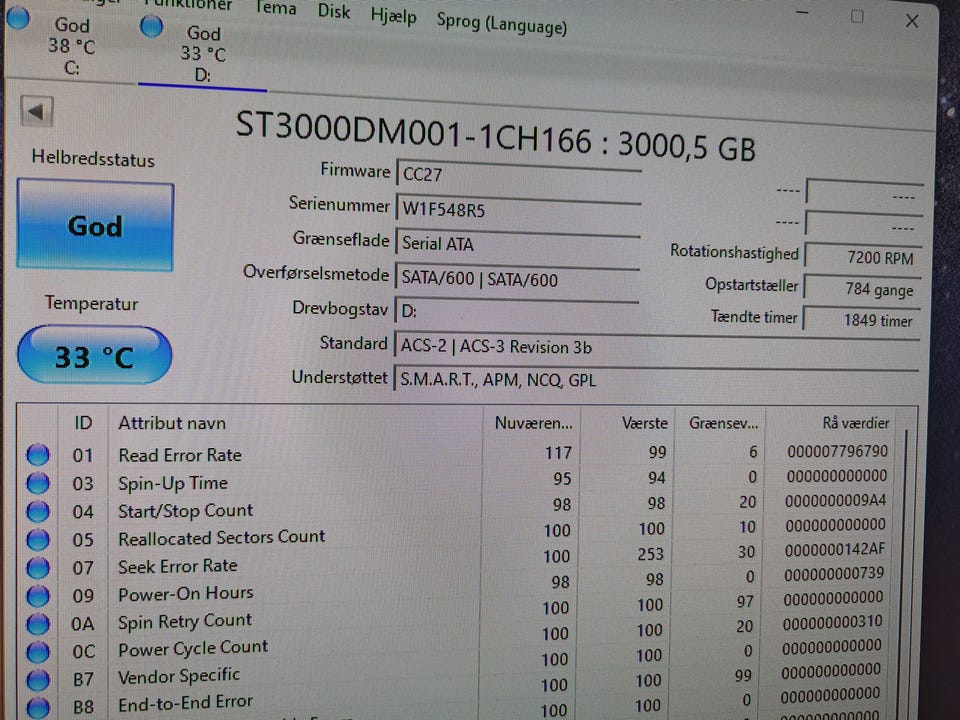Select the Spin-Up Time row text
This screenshot has width=960, height=720.
pos(173,483)
